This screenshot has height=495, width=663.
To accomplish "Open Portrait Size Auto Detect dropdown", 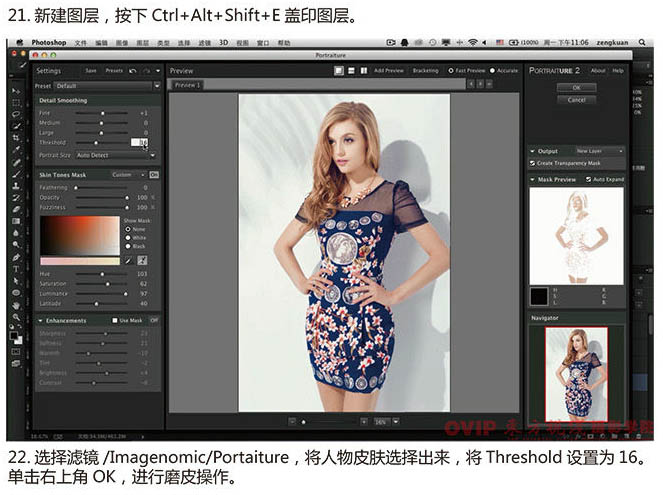I will click(x=115, y=155).
